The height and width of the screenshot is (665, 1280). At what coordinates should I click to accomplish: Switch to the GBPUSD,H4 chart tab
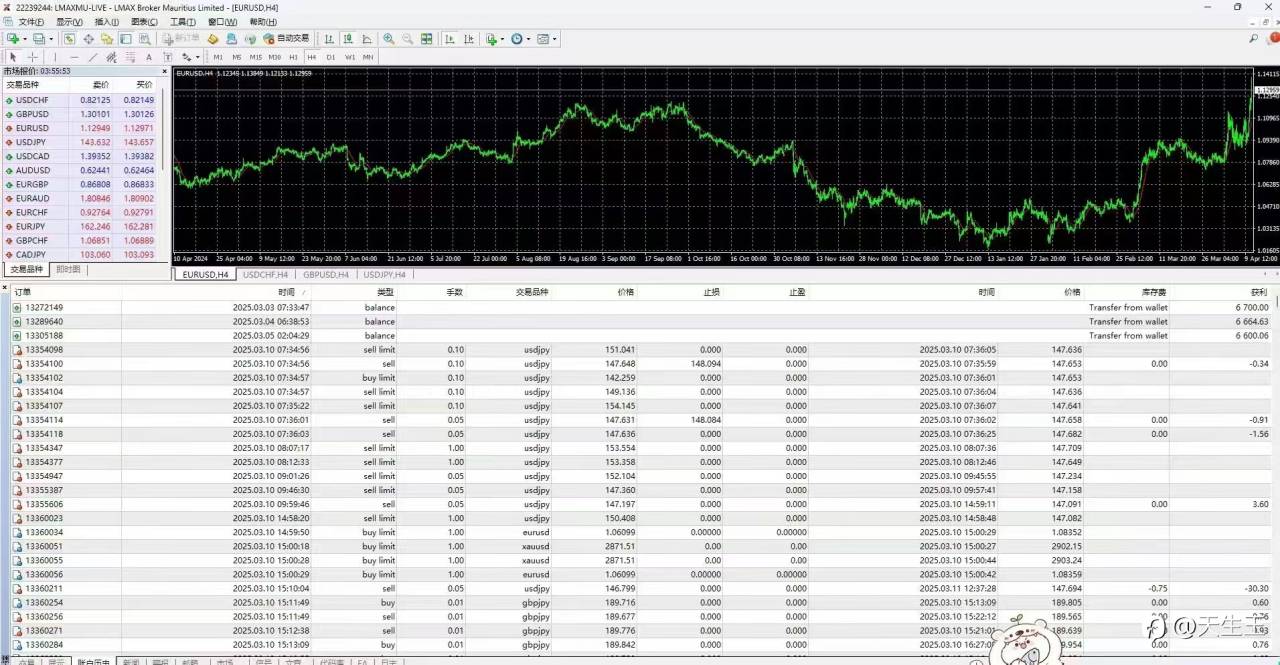point(325,274)
